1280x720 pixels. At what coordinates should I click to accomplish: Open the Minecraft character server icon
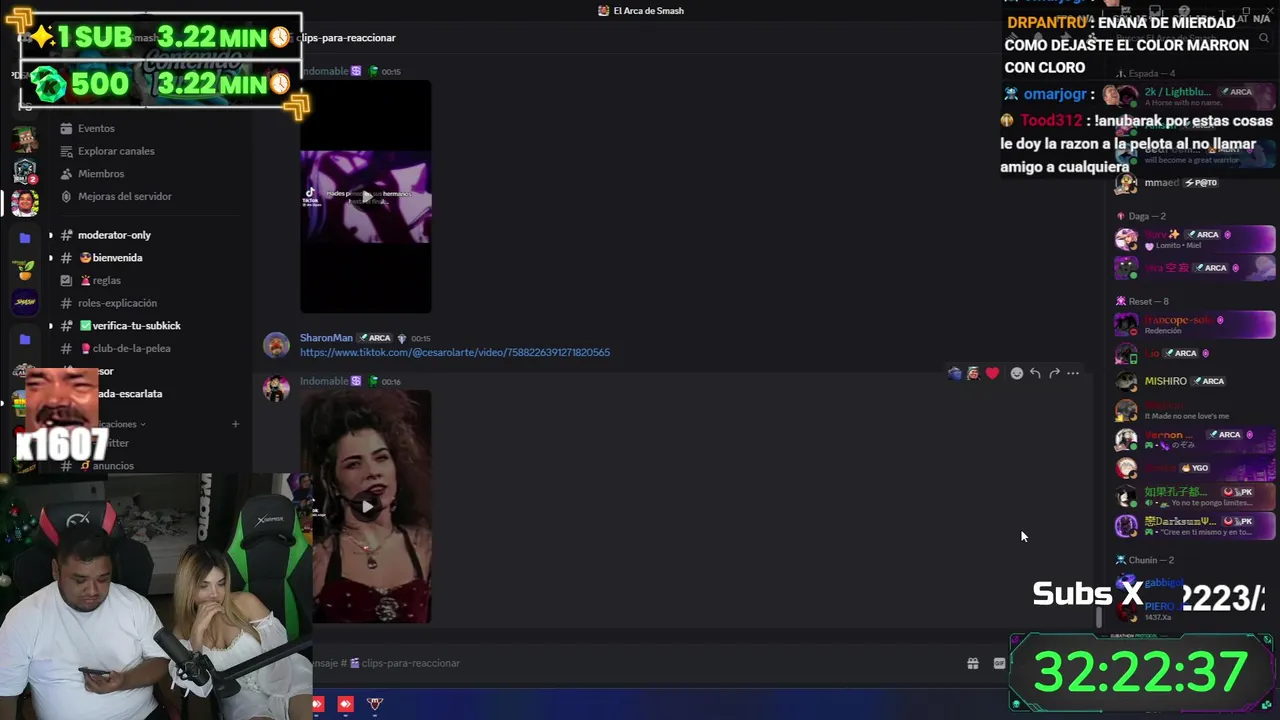click(x=25, y=138)
